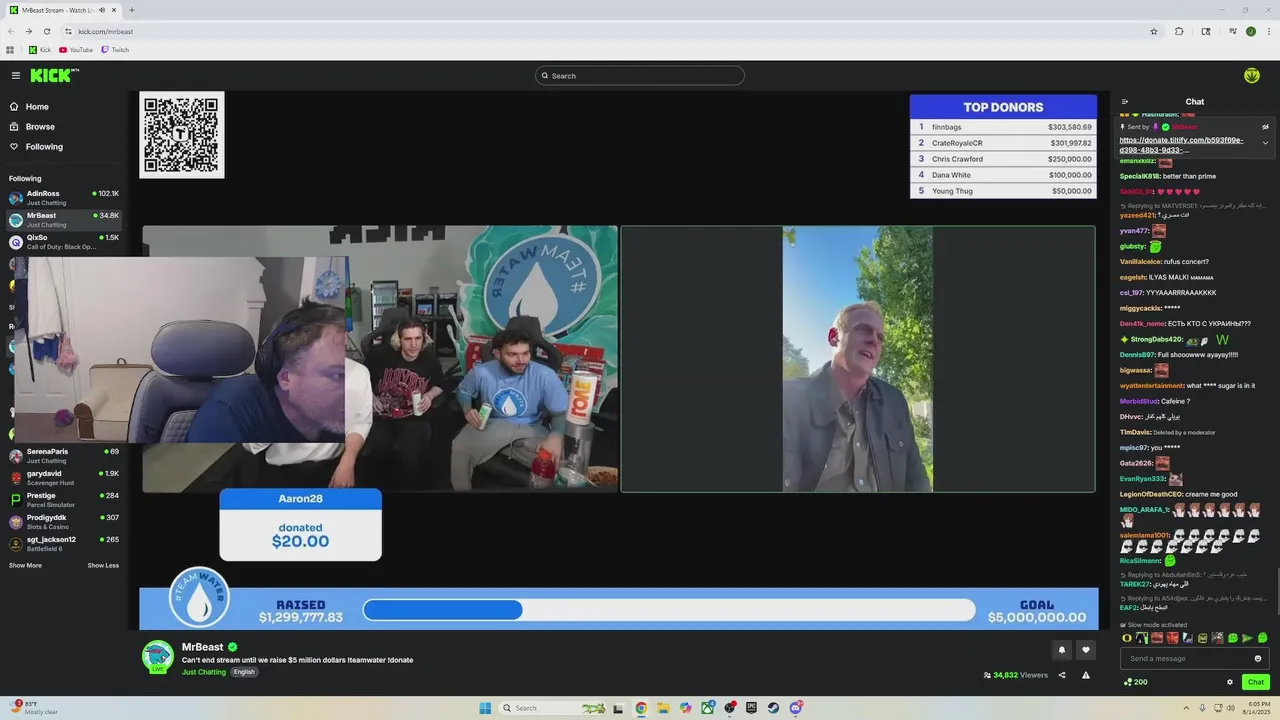Open the MrBeast channel name link
Image resolution: width=1280 pixels, height=720 pixels.
click(202, 647)
